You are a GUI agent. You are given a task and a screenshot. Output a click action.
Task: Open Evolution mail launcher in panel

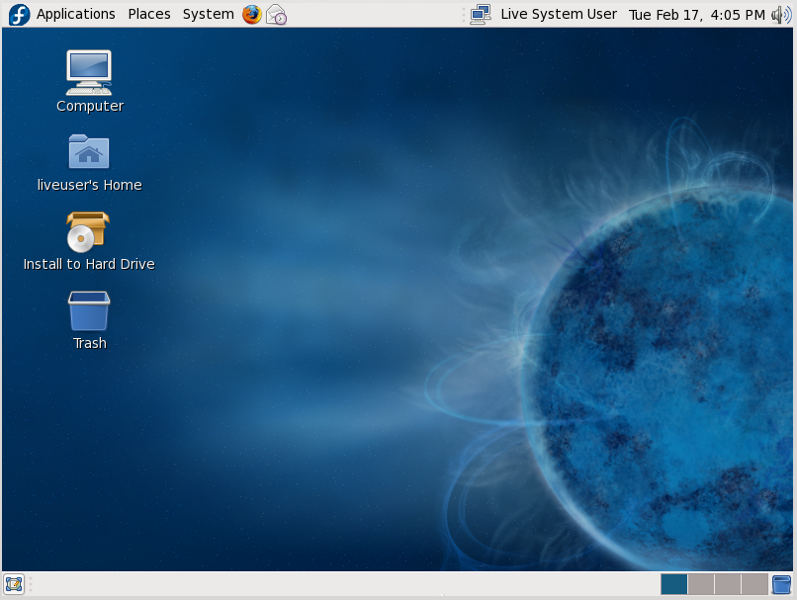coord(276,14)
